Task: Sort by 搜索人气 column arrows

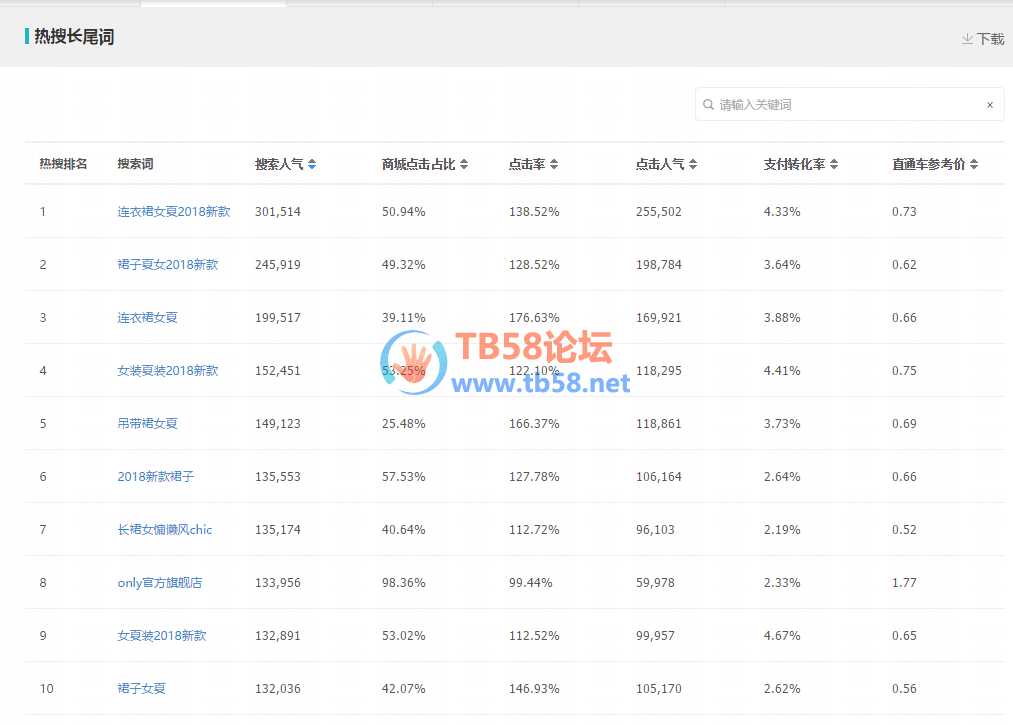Action: [312, 165]
